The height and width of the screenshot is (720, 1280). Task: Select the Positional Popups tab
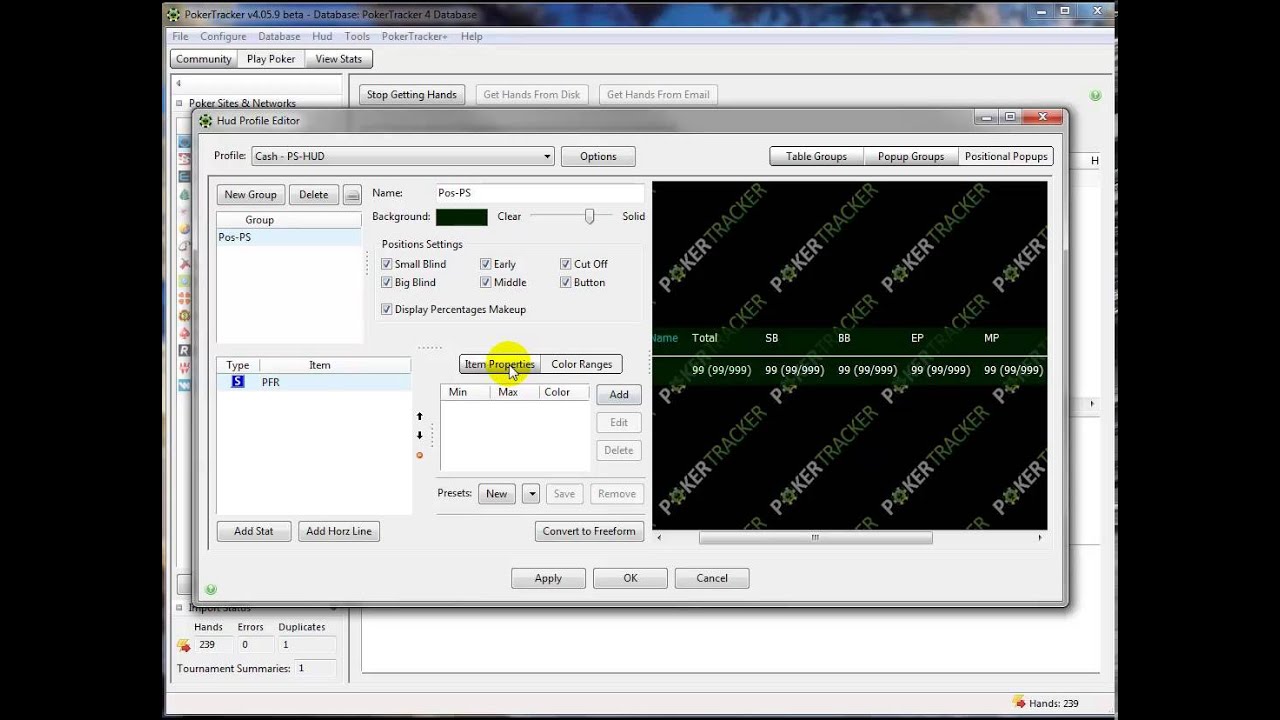(1006, 156)
